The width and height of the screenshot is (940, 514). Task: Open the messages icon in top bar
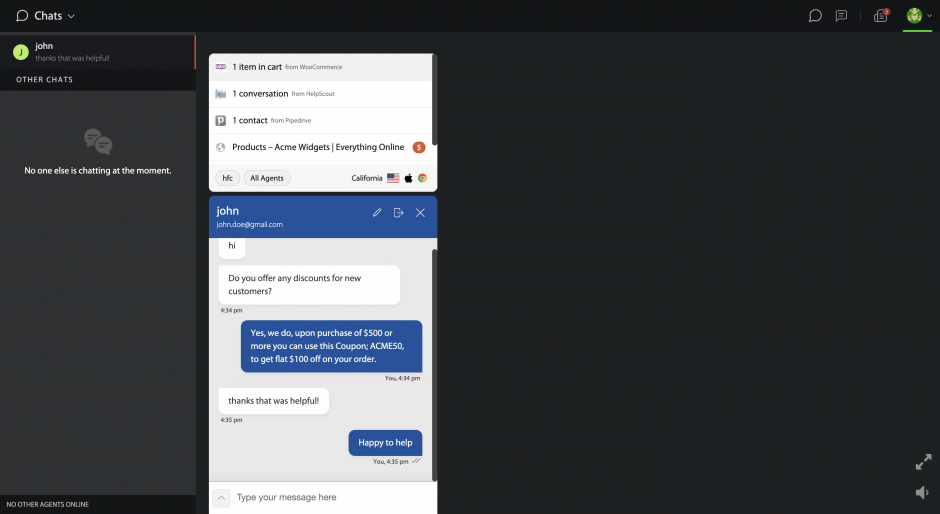842,16
